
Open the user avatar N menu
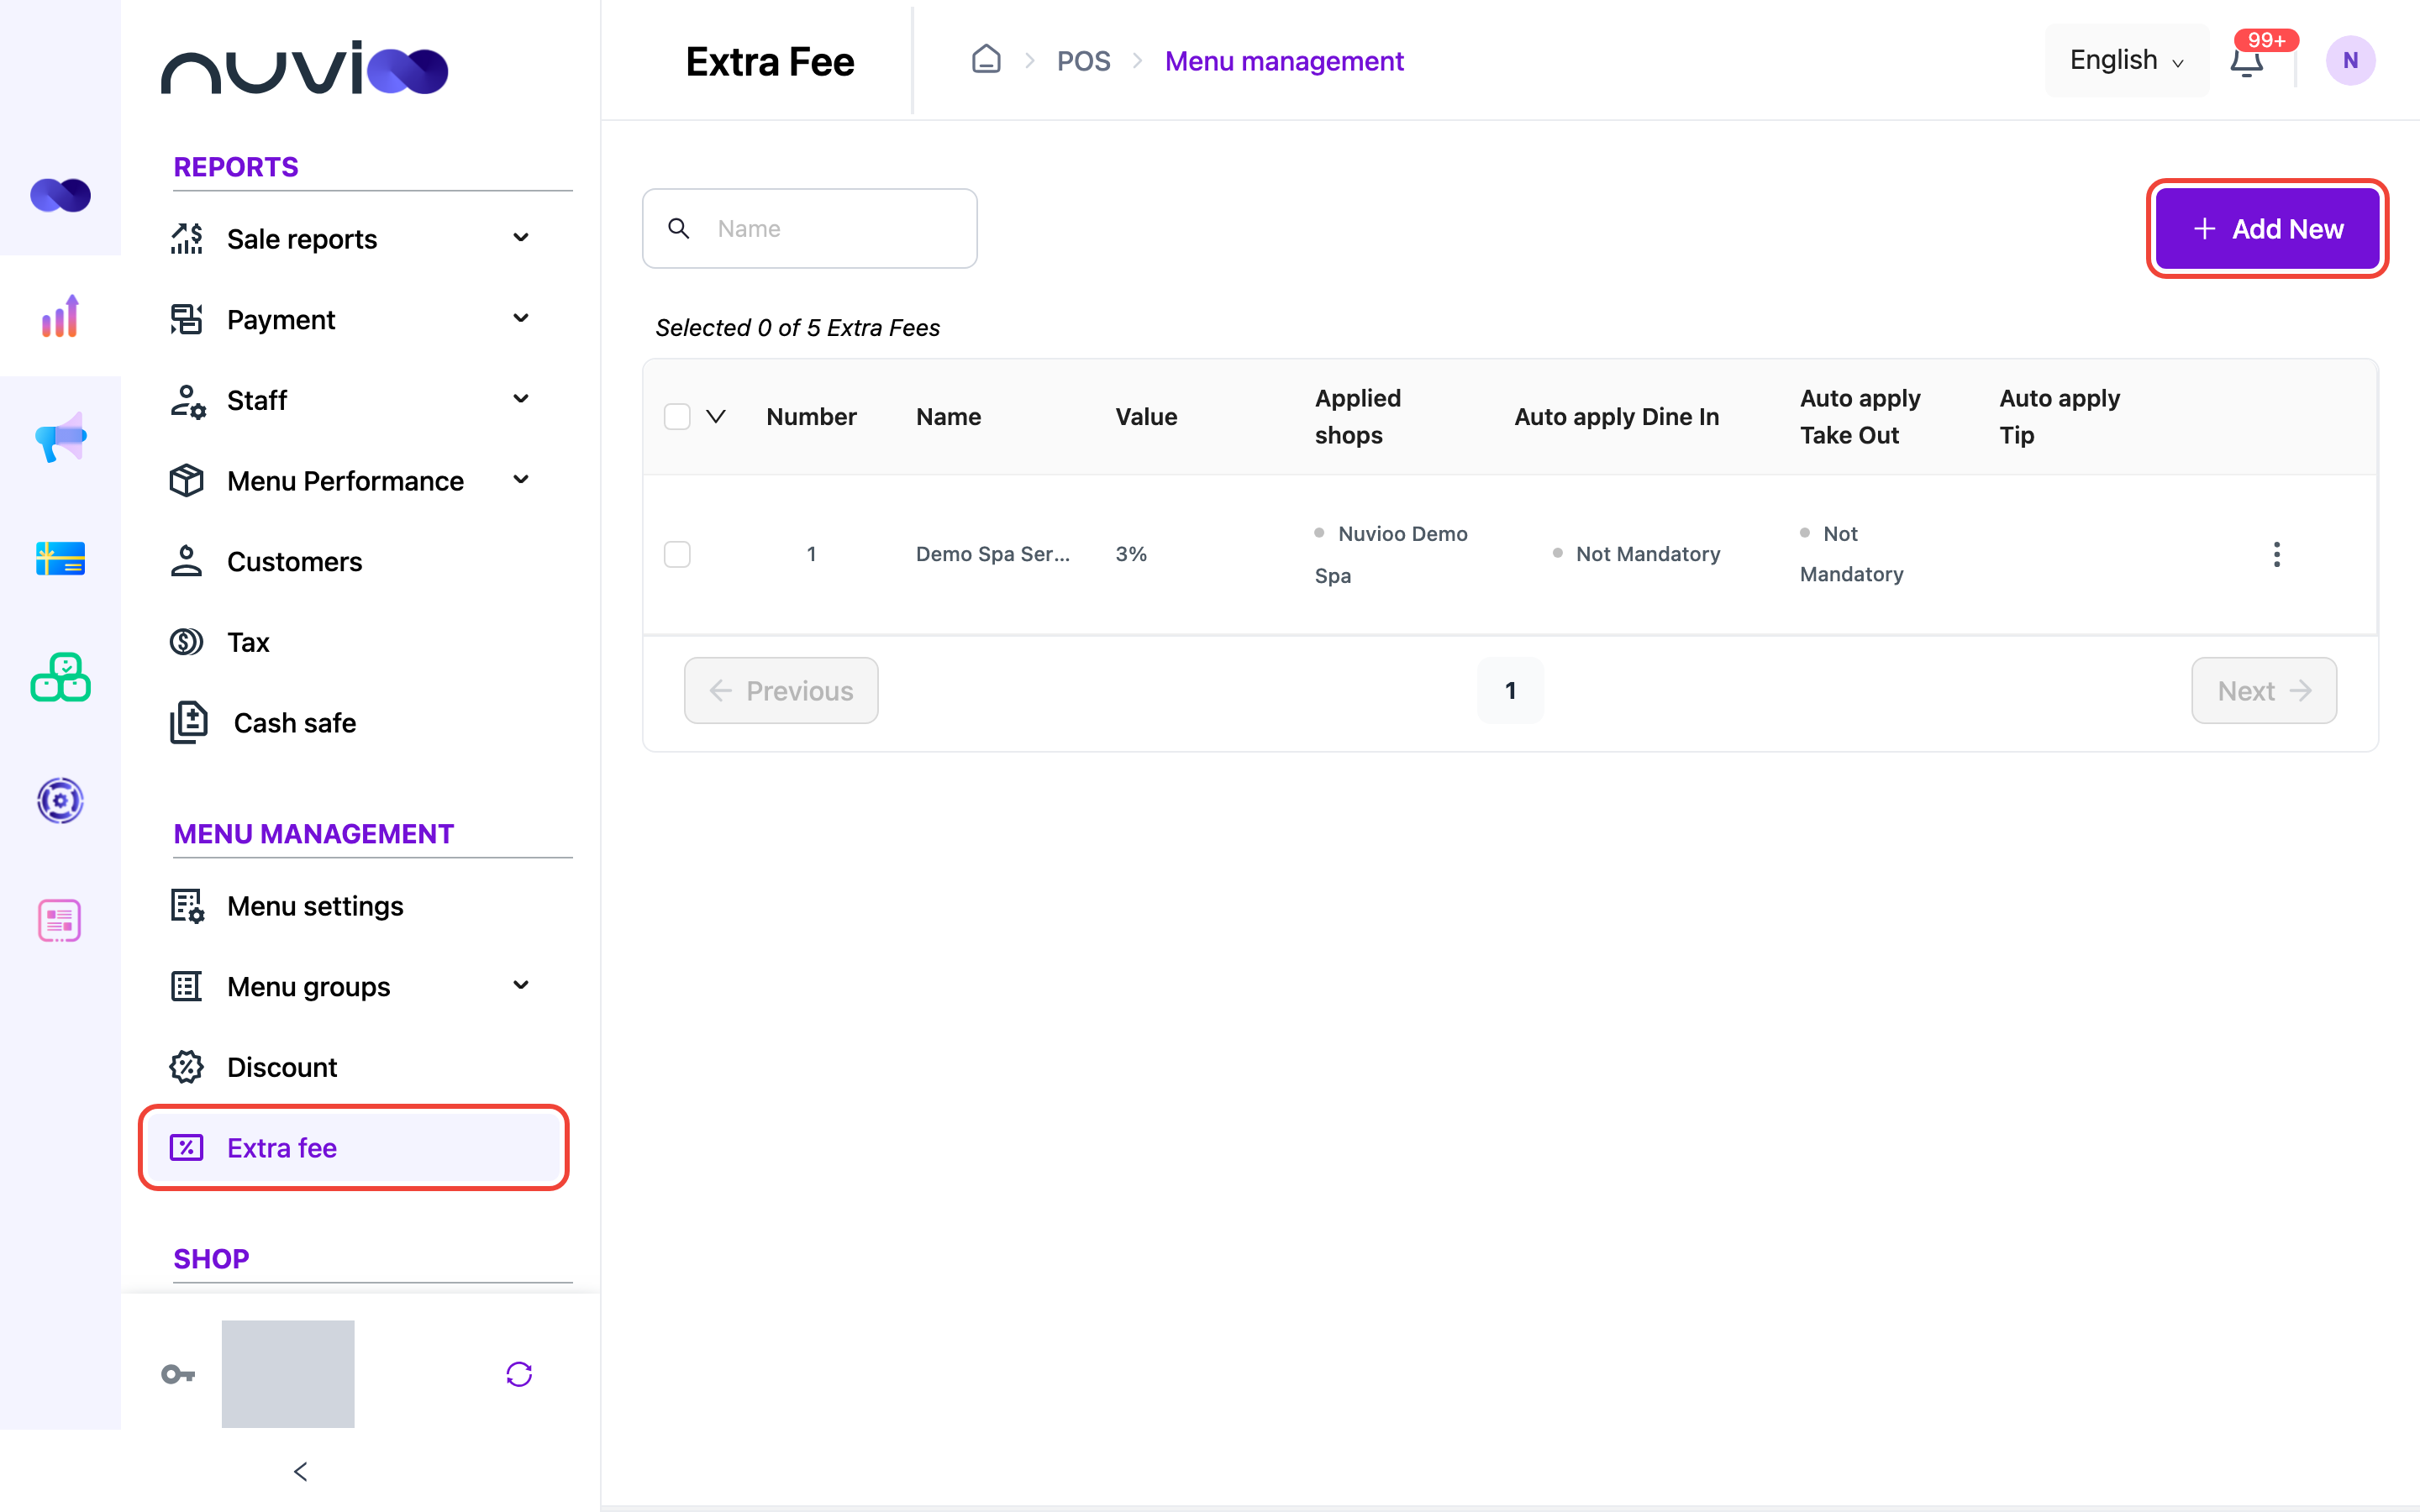coord(2350,60)
